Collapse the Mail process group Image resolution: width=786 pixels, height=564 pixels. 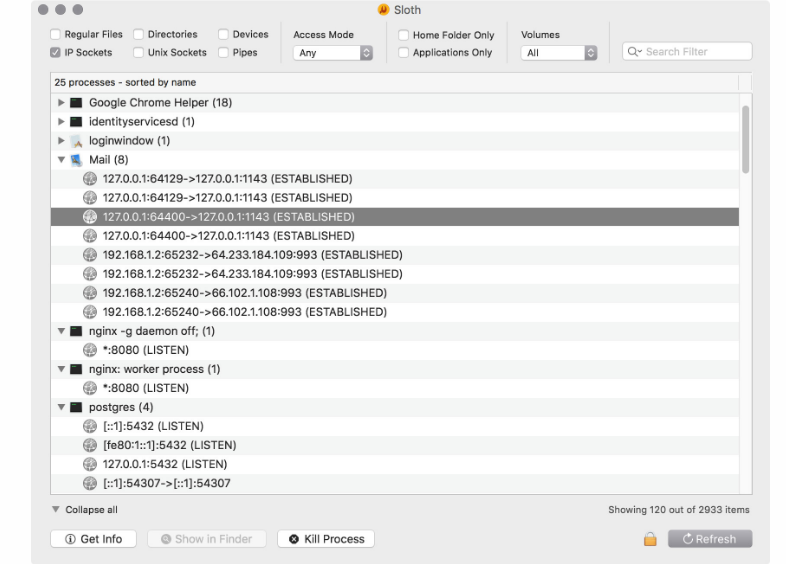tap(61, 160)
